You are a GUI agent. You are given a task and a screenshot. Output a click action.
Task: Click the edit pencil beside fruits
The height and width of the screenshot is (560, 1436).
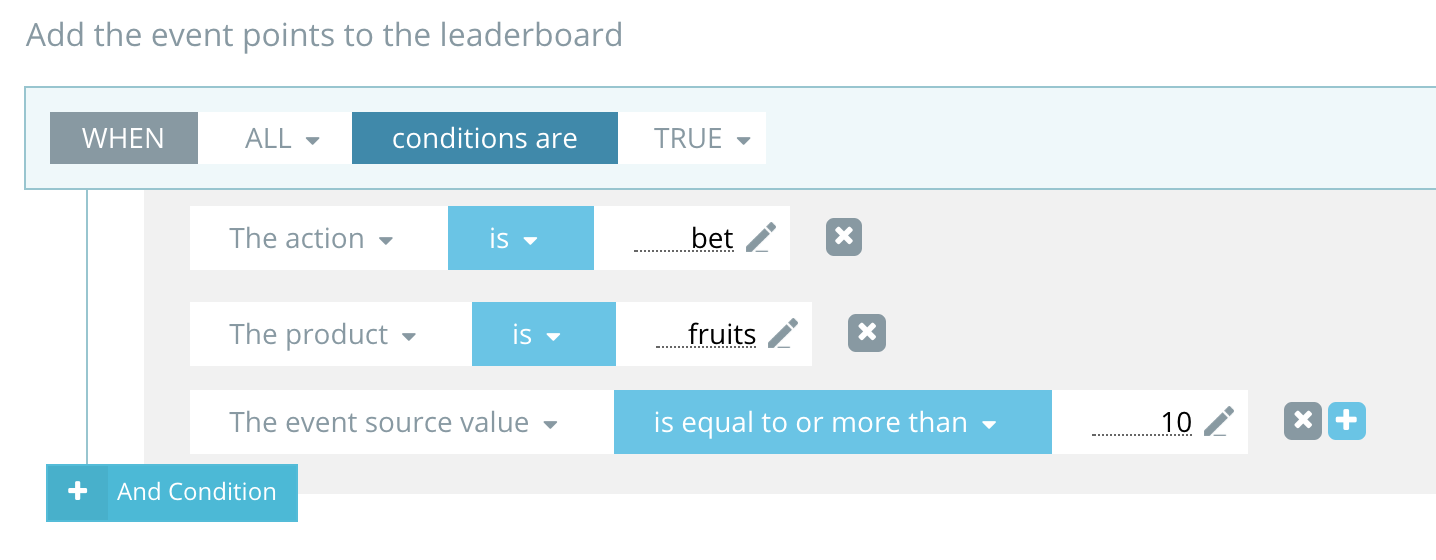click(783, 333)
